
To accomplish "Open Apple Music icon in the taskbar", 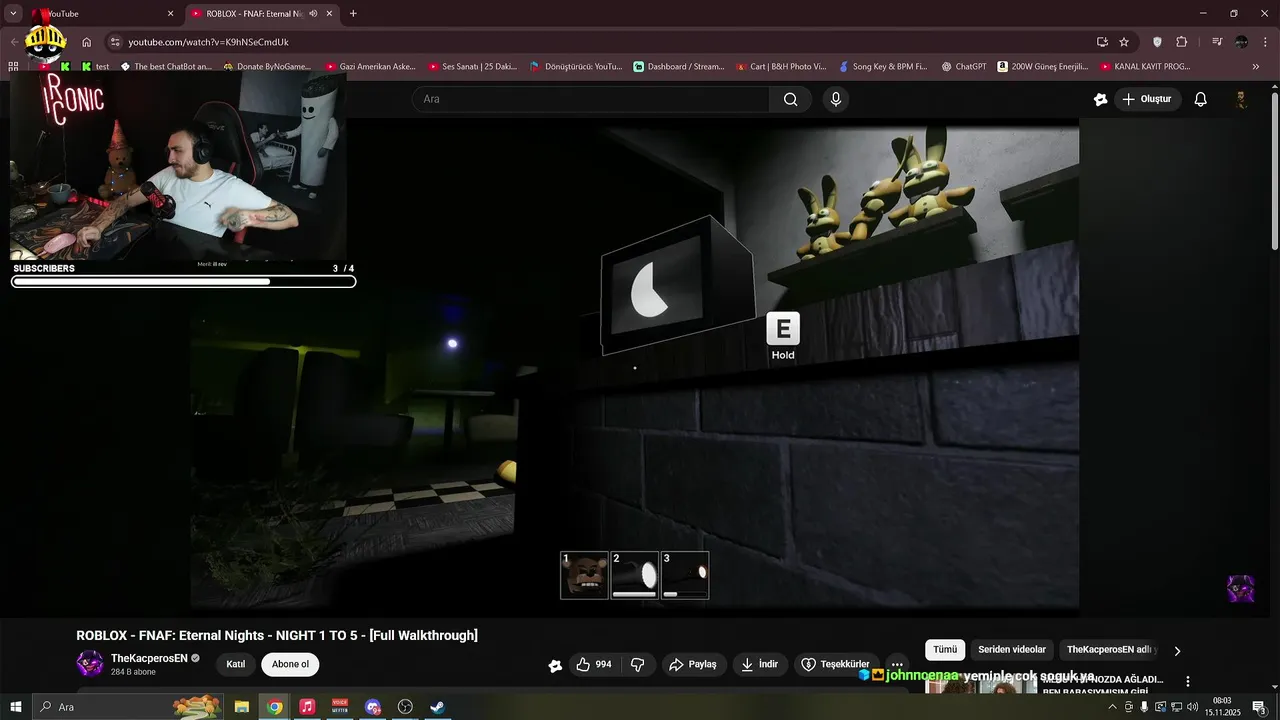I will 307,707.
